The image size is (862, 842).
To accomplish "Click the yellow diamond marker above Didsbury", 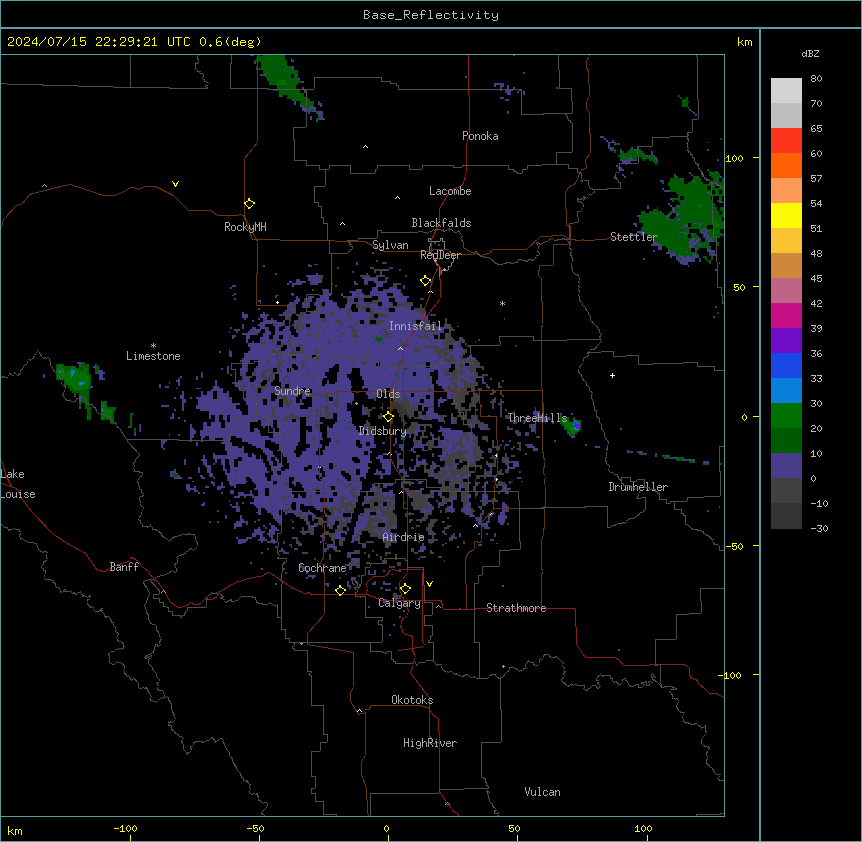I will (388, 417).
